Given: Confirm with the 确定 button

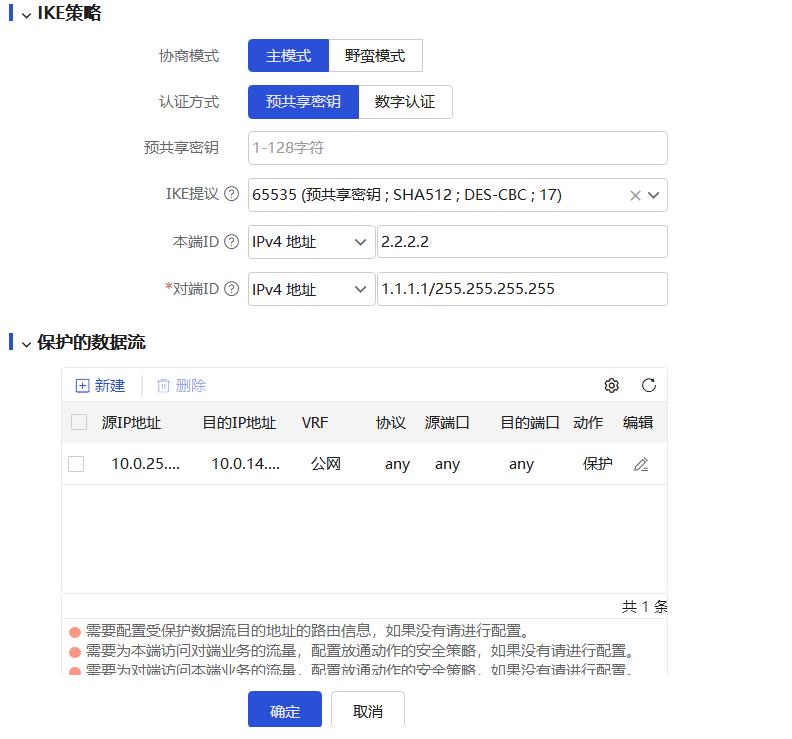Looking at the screenshot, I should tap(285, 709).
